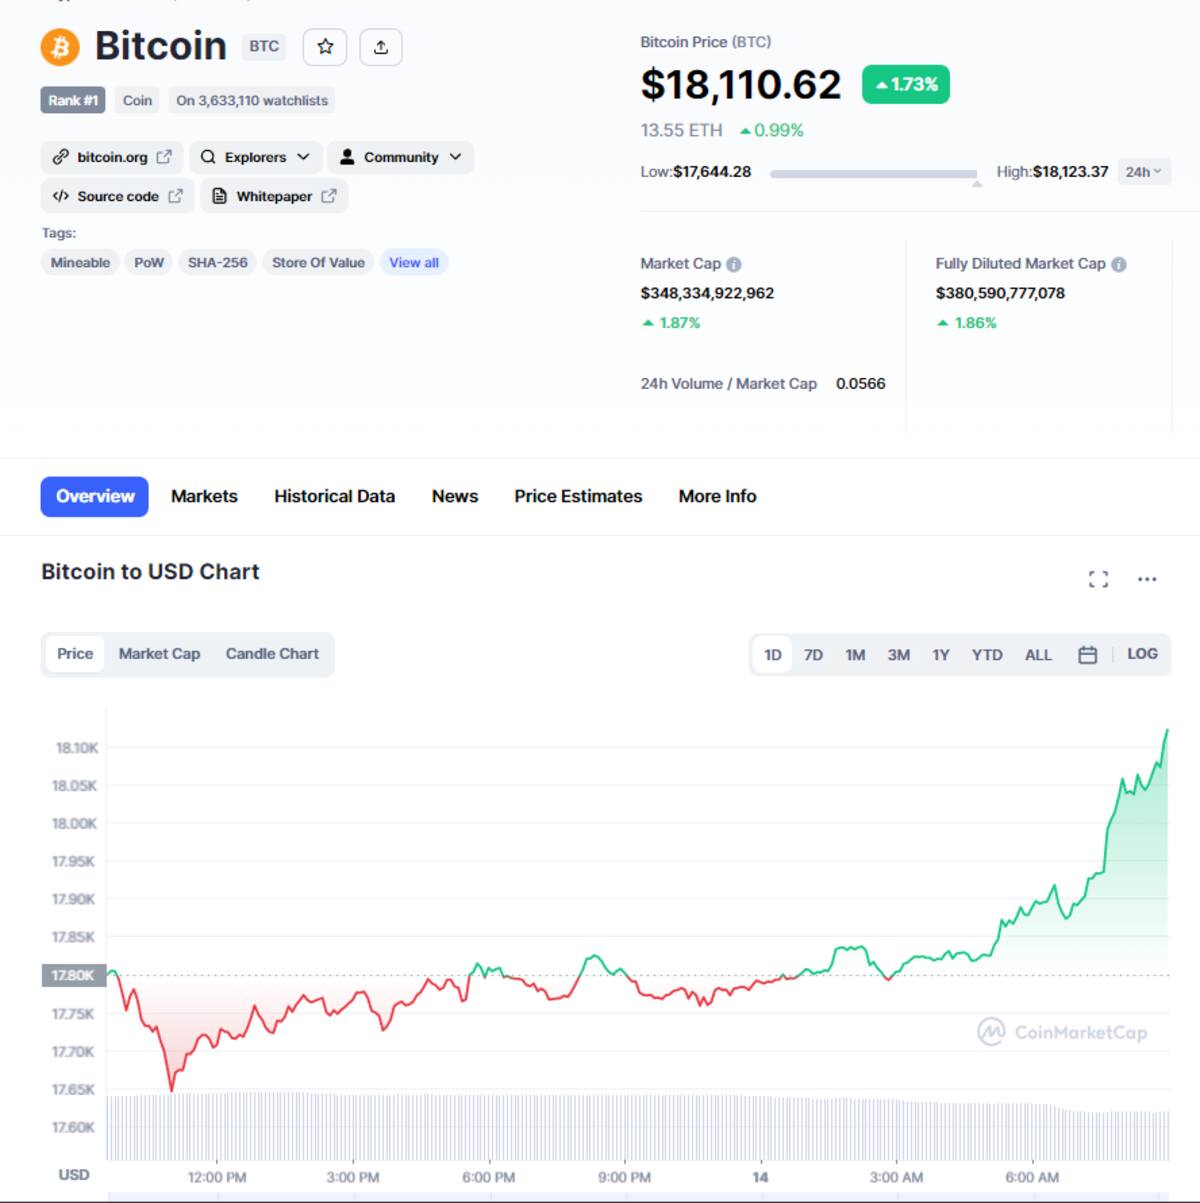Toggle LOG scale on the chart

[x=1142, y=654]
